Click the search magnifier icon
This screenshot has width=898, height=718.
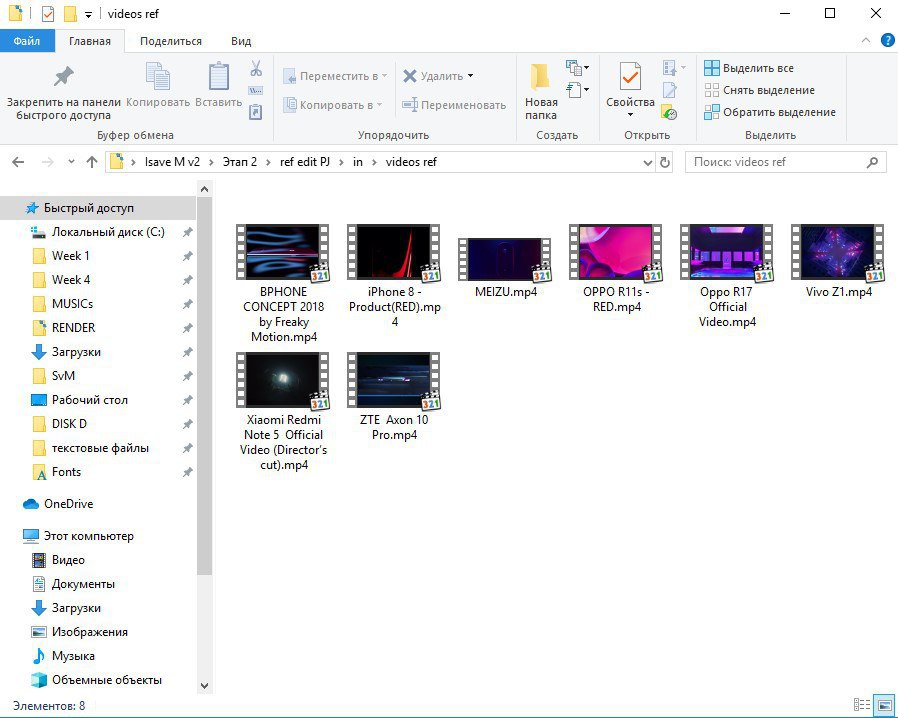(x=872, y=163)
